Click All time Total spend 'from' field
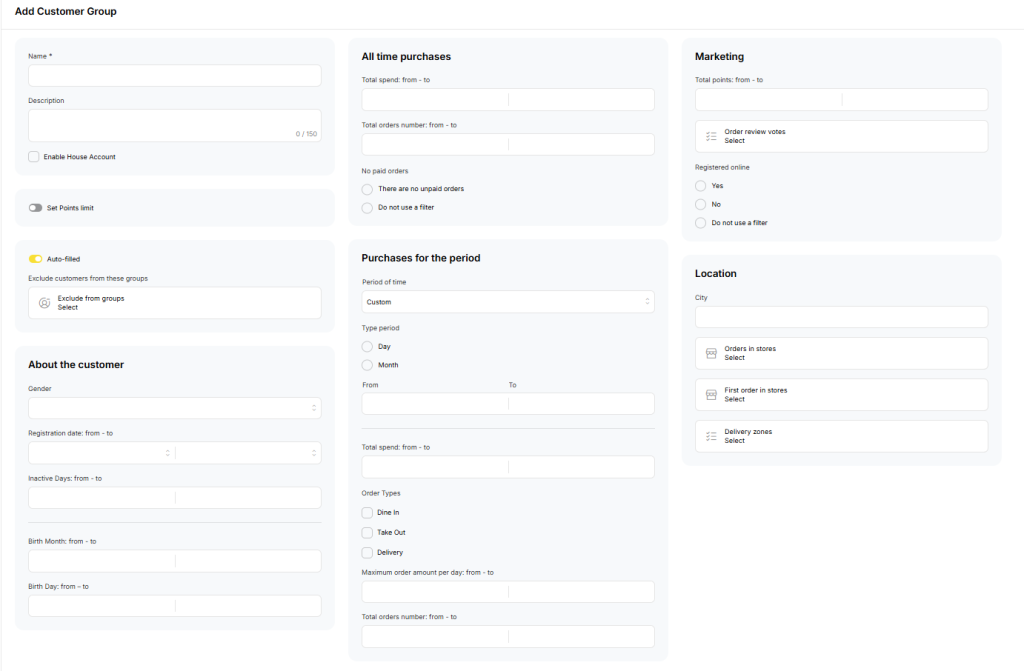This screenshot has height=671, width=1024. point(435,100)
